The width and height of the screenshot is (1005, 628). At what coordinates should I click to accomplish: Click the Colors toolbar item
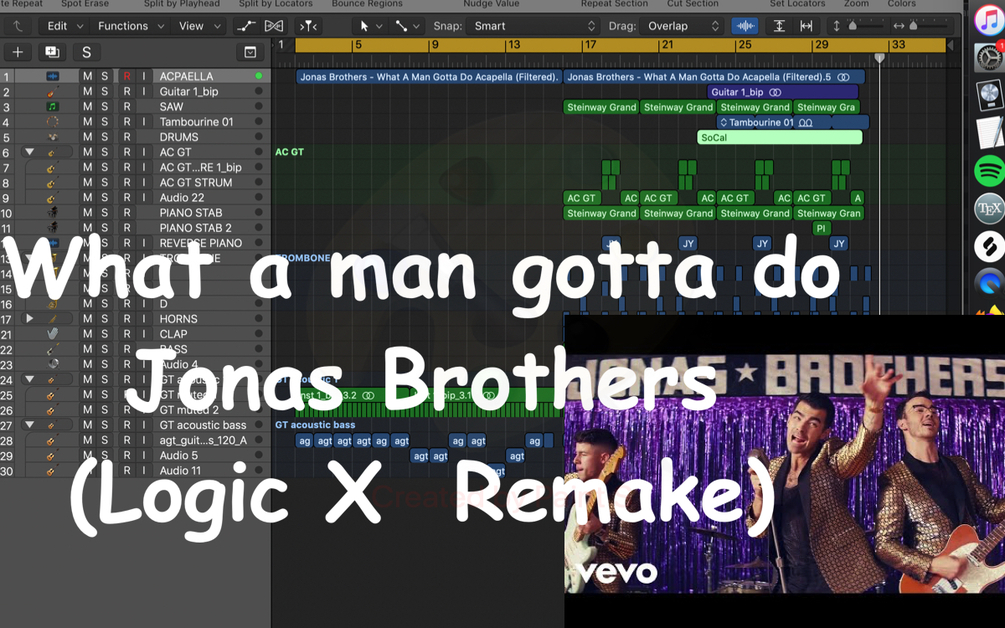[x=901, y=4]
